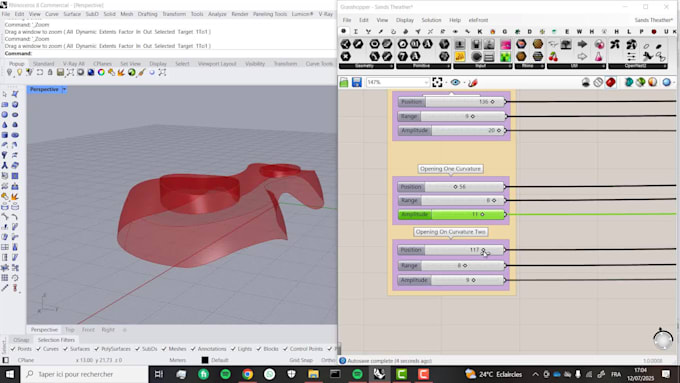Open the Display menu in Grasshopper

coord(405,20)
